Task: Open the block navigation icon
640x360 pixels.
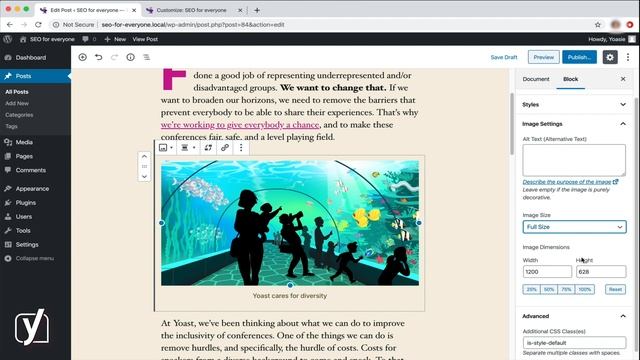Action: (x=147, y=57)
